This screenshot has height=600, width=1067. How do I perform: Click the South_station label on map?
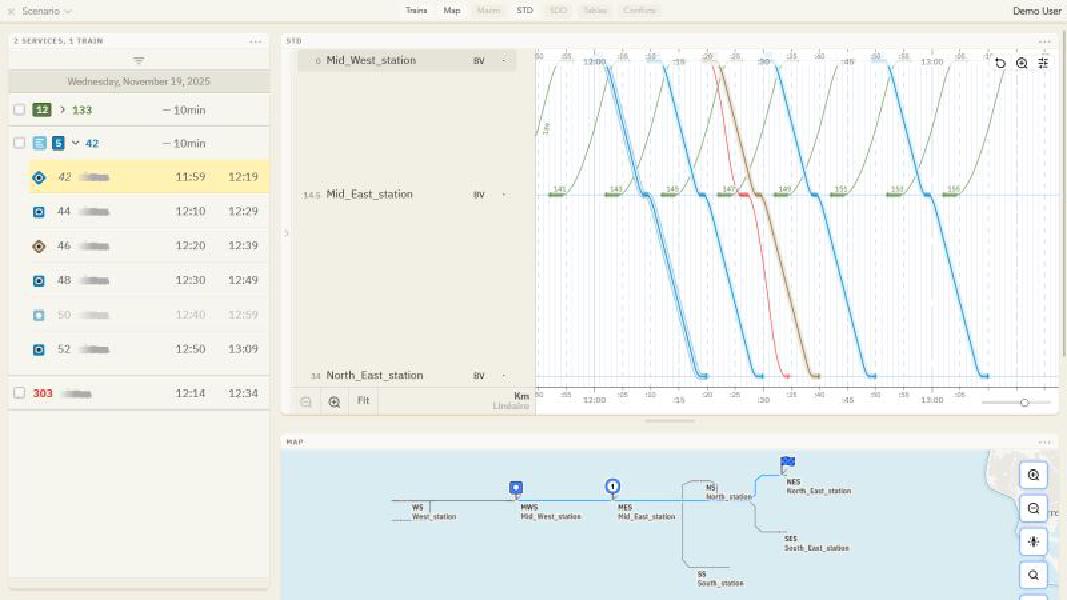pyautogui.click(x=720, y=583)
